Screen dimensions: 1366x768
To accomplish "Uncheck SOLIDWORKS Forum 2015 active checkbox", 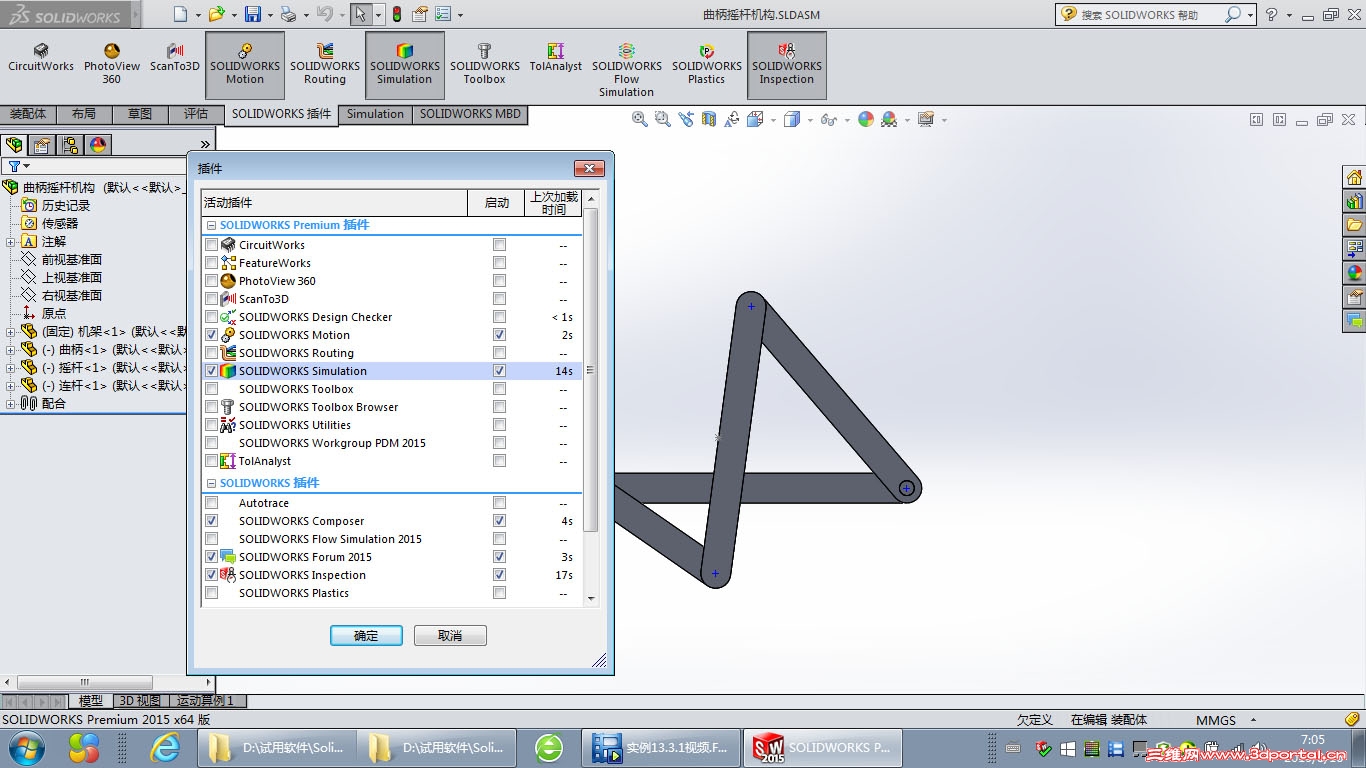I will (211, 557).
